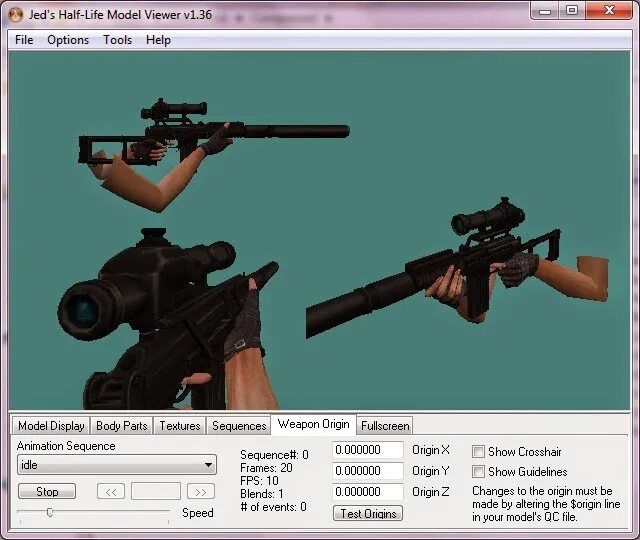Stop the animation playback
Screen dimensions: 640x540
(x=47, y=491)
